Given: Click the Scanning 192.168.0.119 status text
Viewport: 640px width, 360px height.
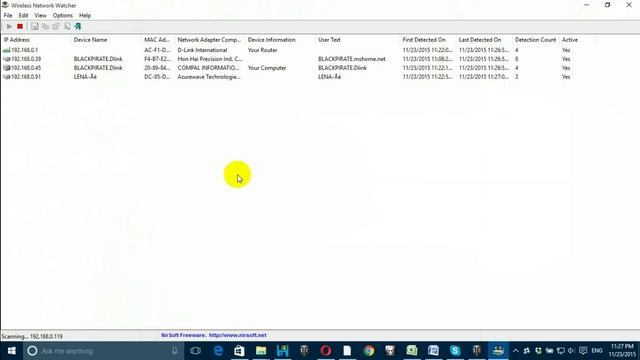Looking at the screenshot, I should (32, 336).
